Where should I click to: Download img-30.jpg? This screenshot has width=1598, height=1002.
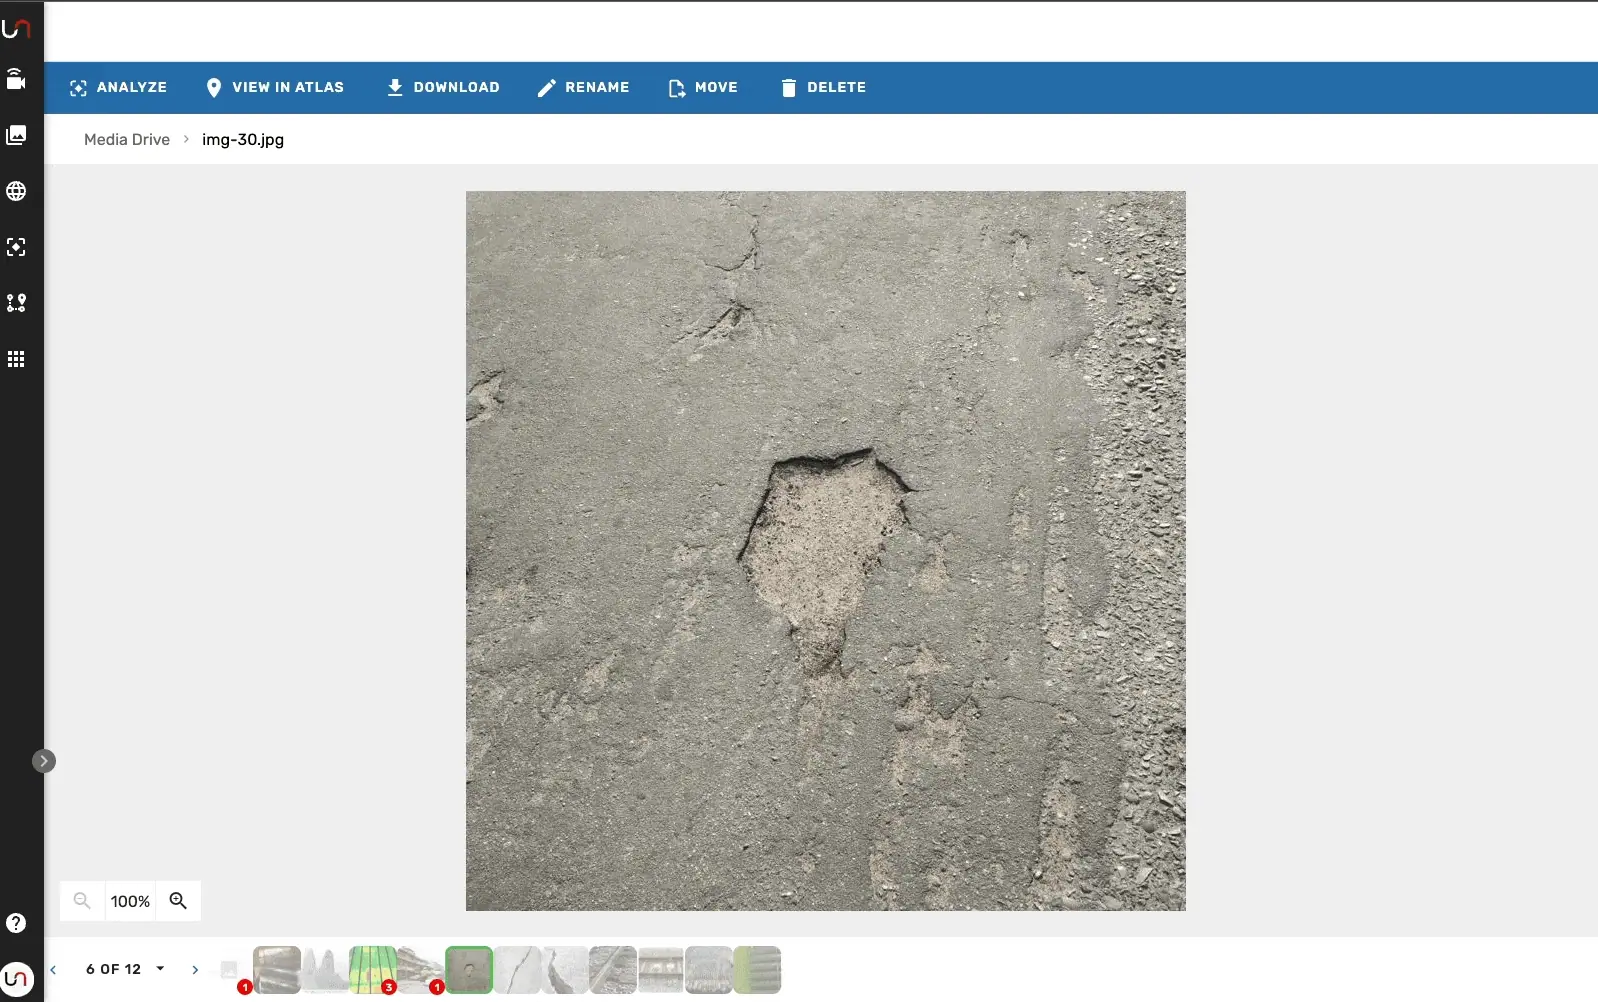pos(443,88)
